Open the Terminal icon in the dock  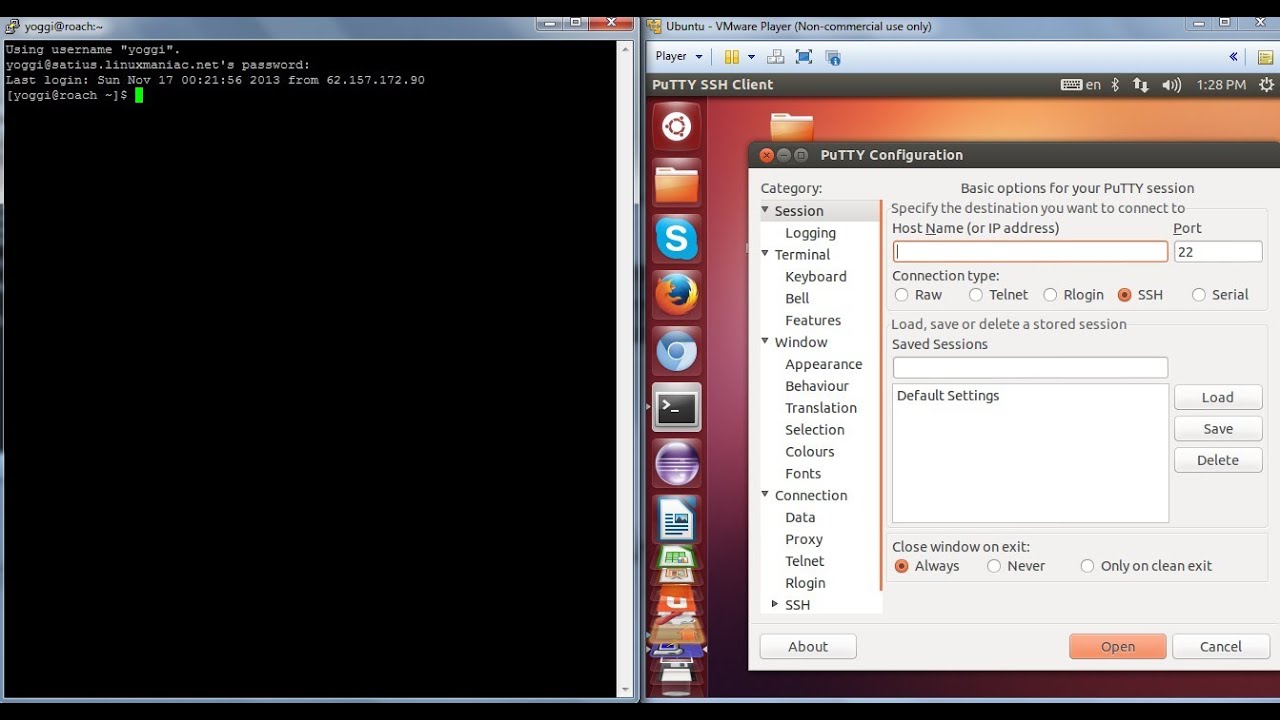[x=677, y=407]
